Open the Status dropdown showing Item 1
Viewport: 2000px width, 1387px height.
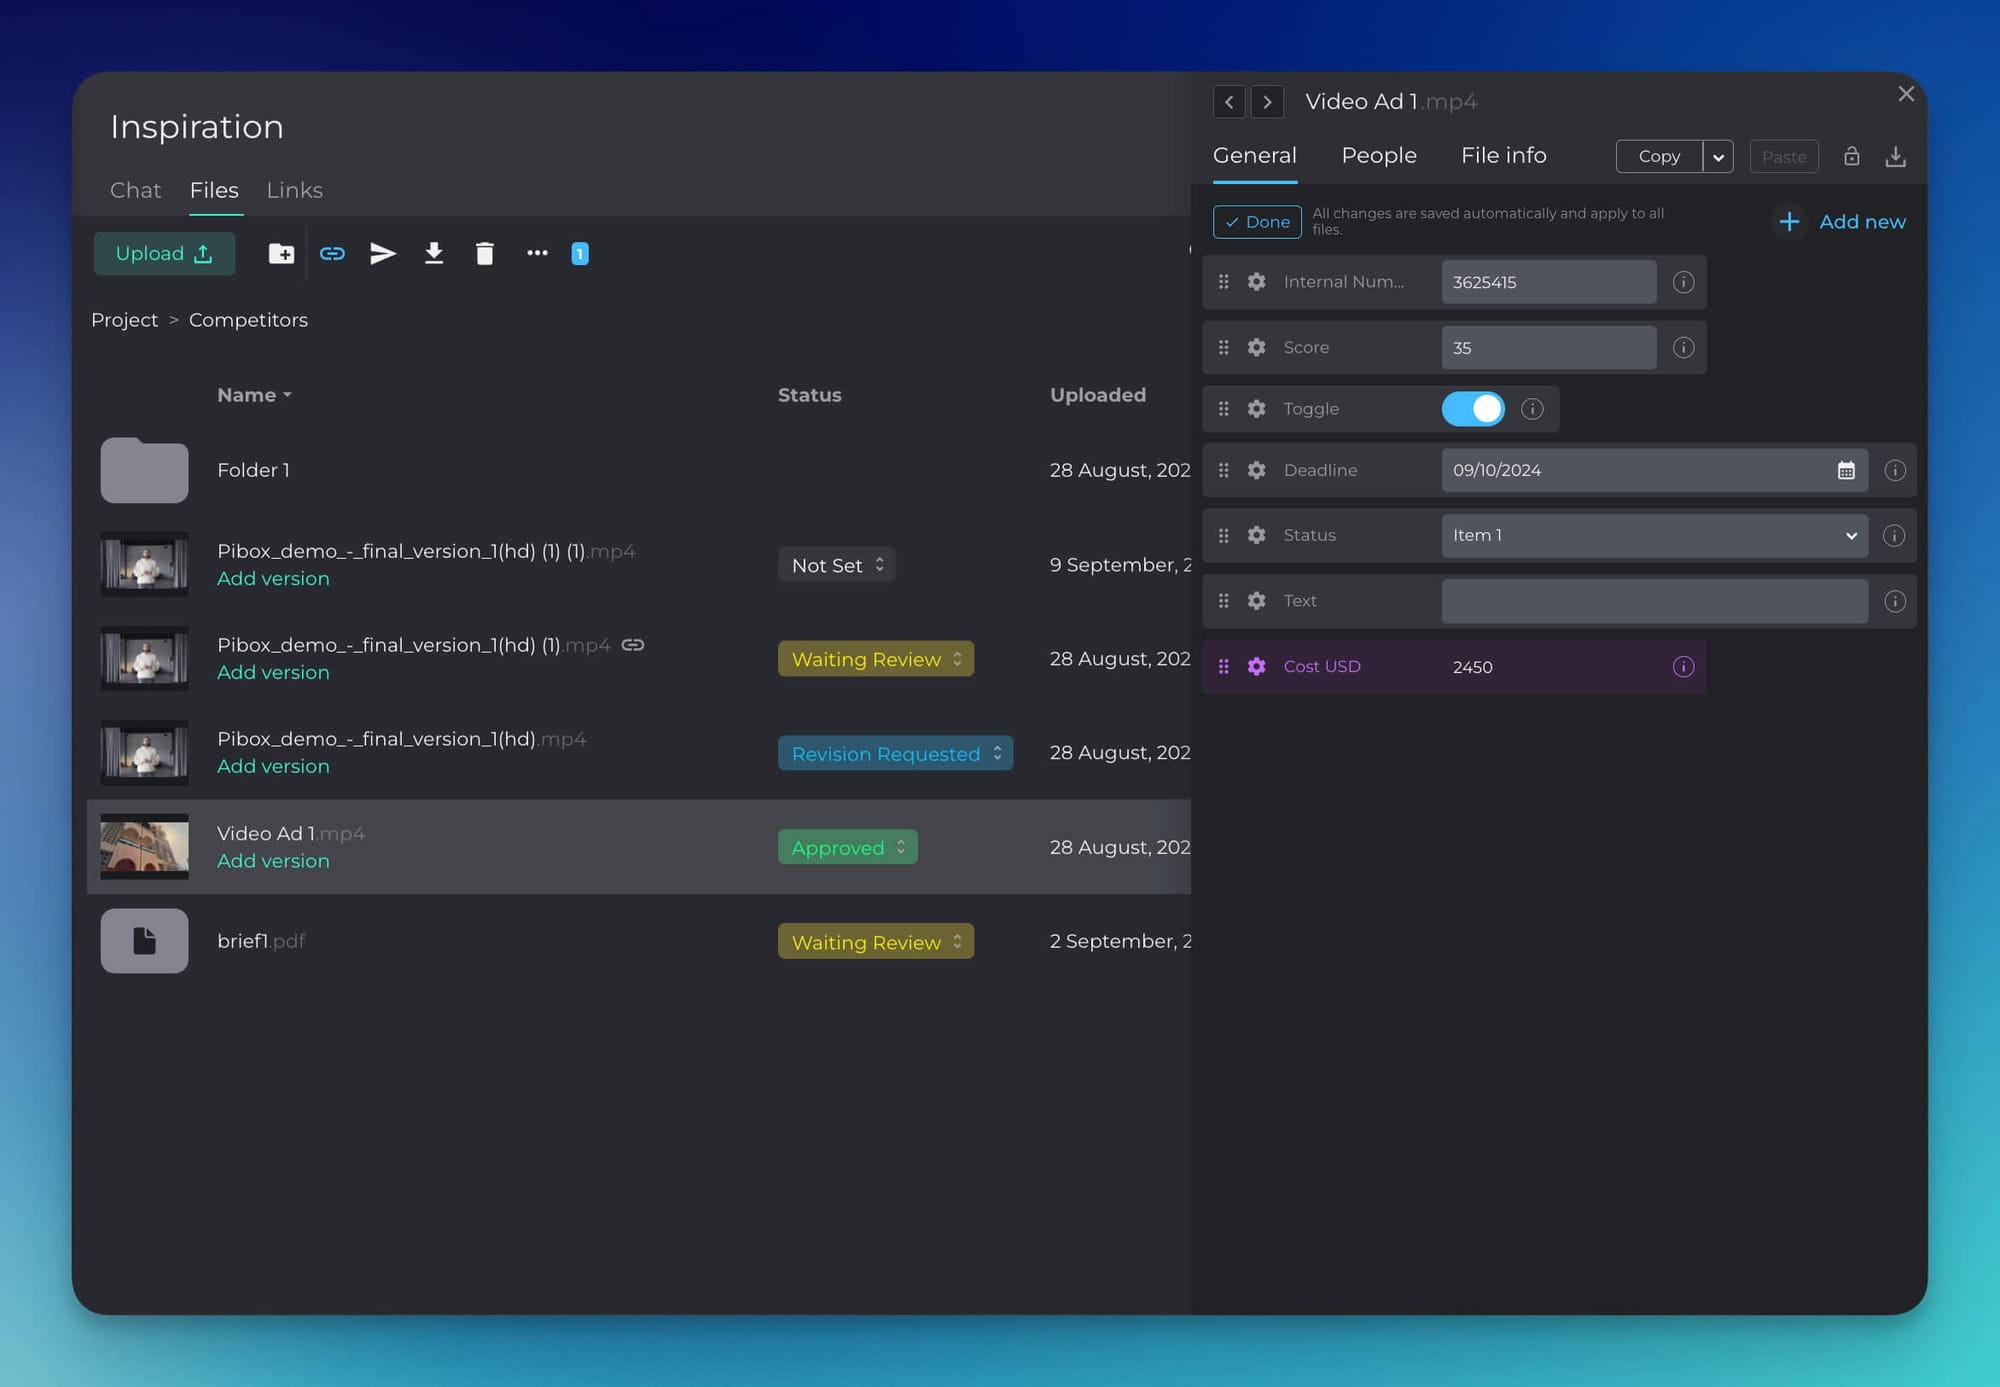click(1652, 535)
